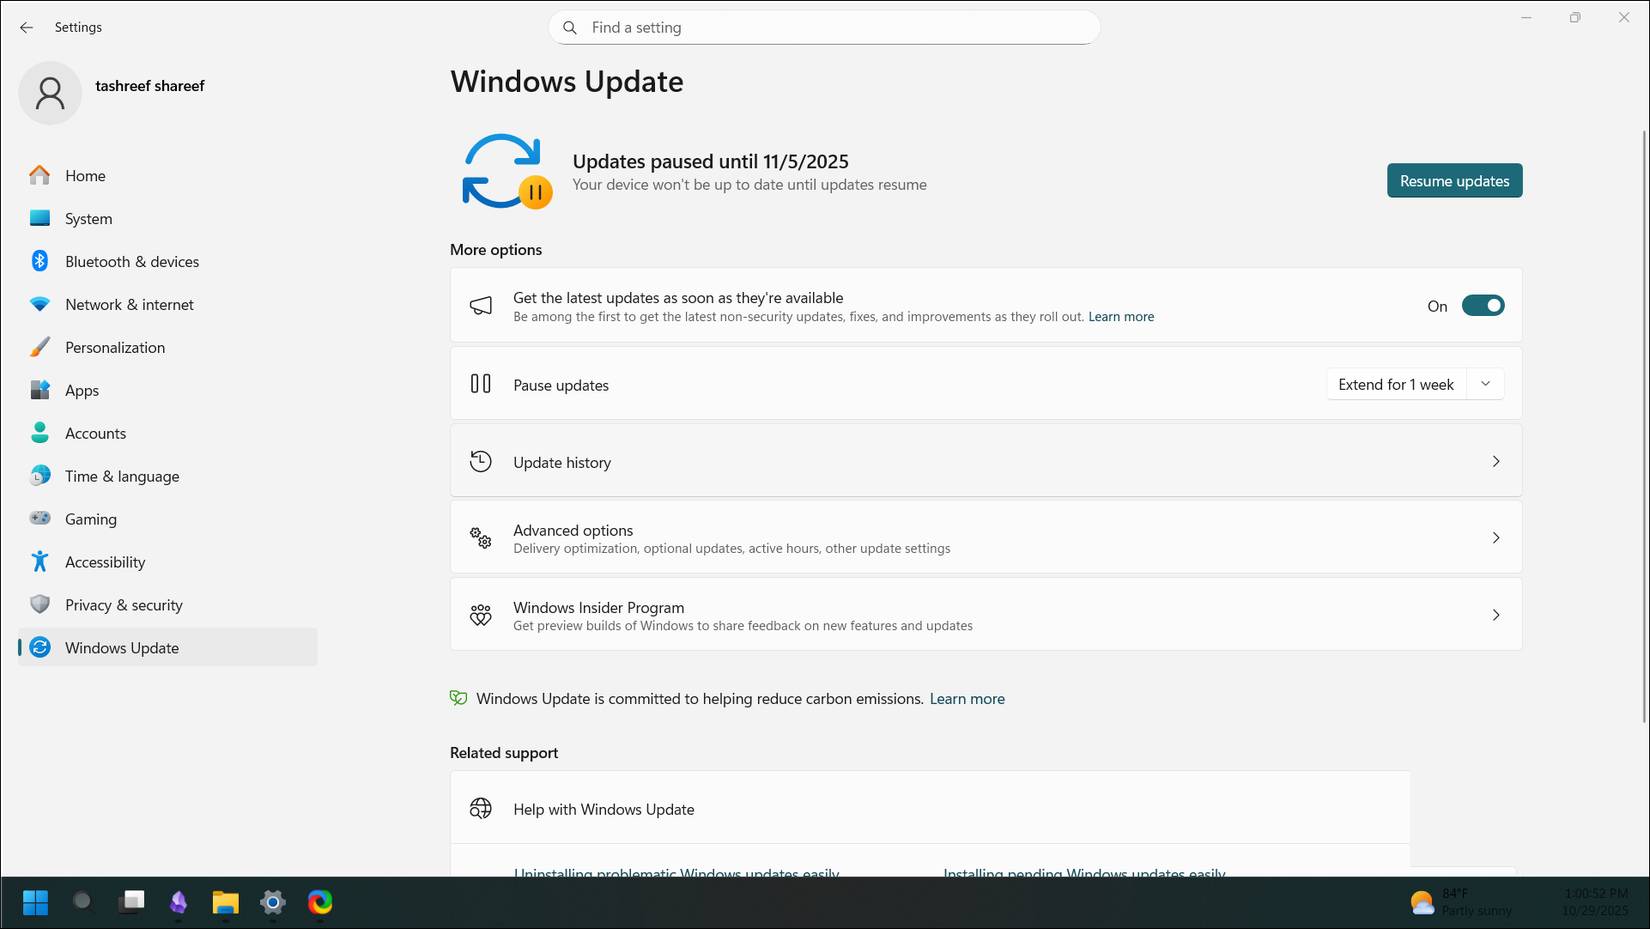
Task: Select Windows Update in the sidebar
Action: pyautogui.click(x=121, y=647)
